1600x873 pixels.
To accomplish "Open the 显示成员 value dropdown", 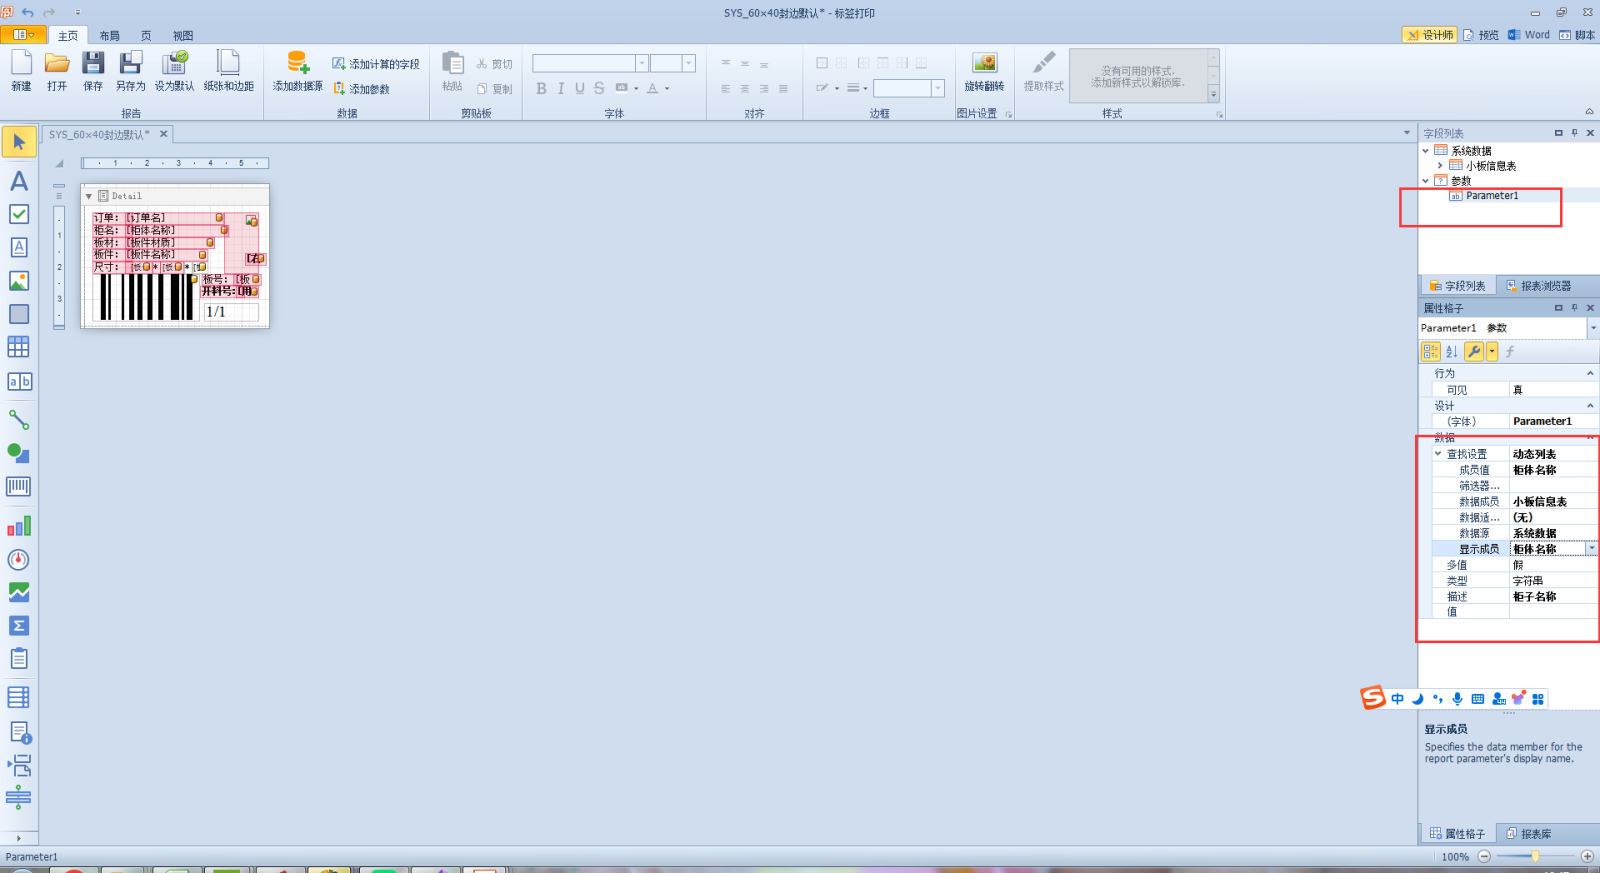I will pos(1591,549).
